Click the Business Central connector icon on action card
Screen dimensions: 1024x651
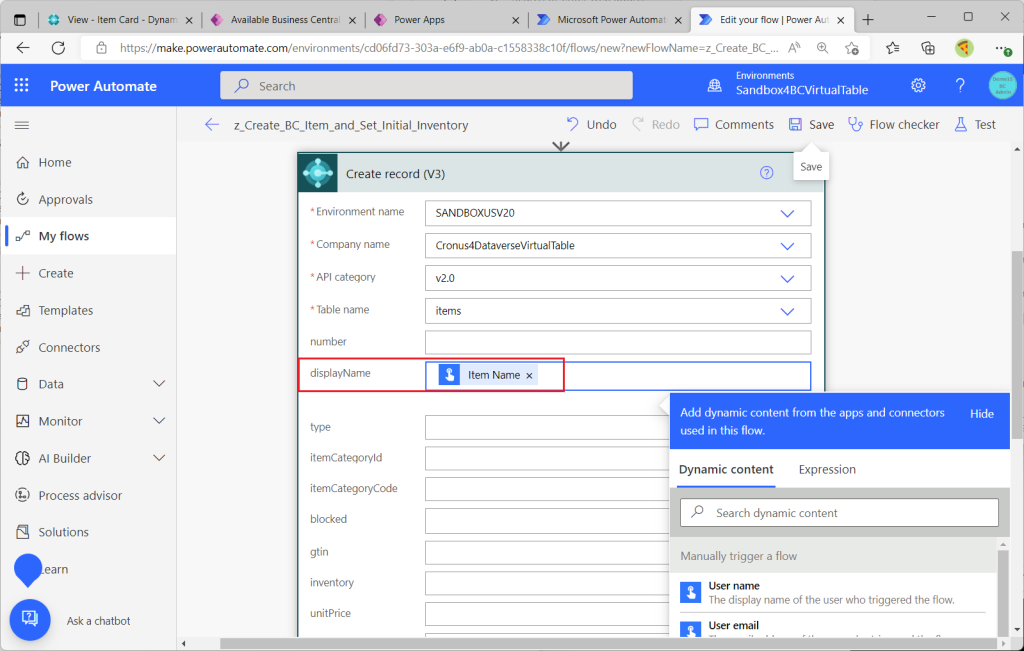pos(318,173)
